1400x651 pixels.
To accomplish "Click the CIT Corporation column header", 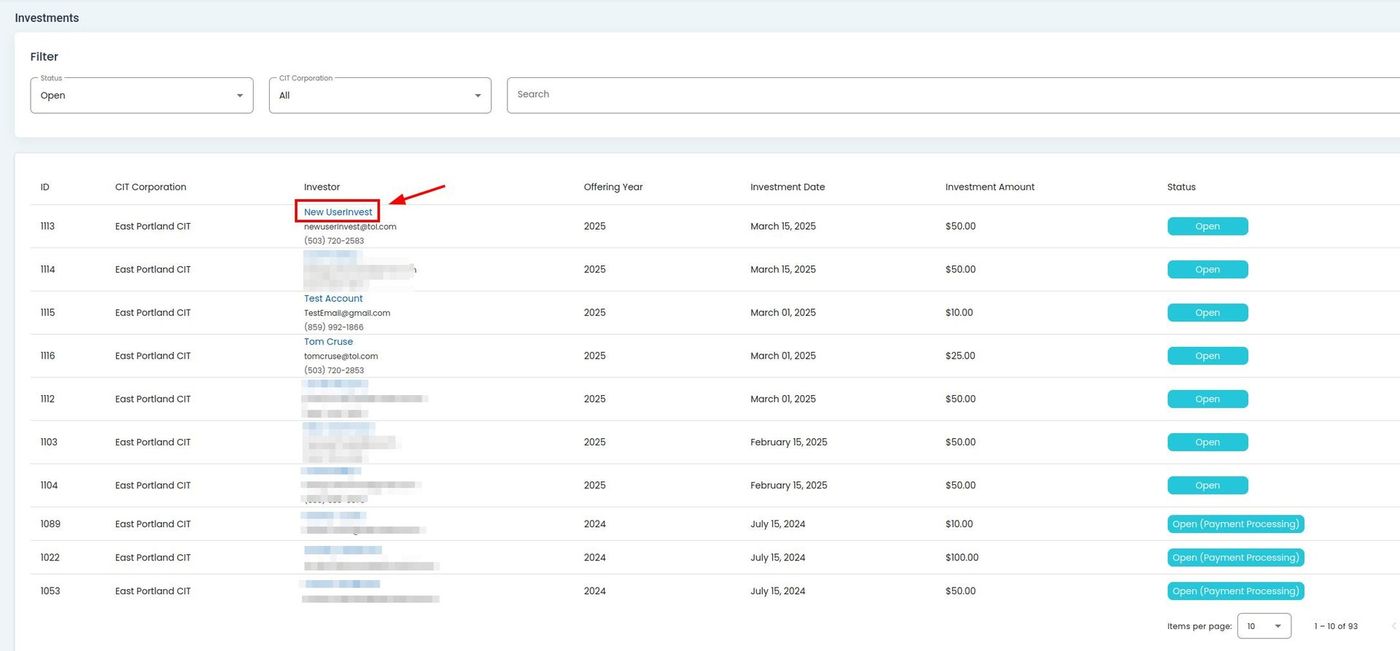I will tap(150, 187).
